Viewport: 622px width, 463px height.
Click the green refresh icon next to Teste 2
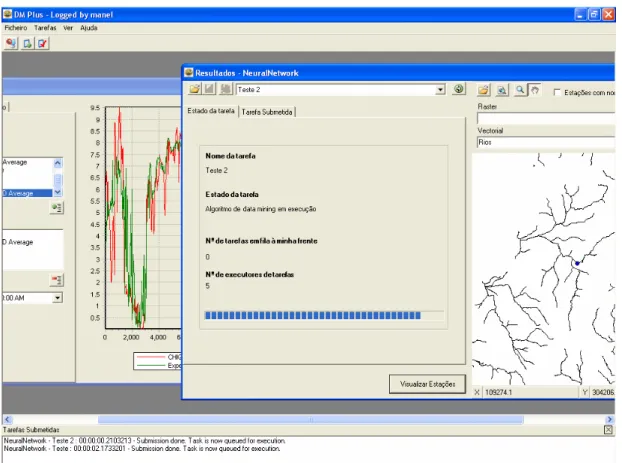coord(459,89)
